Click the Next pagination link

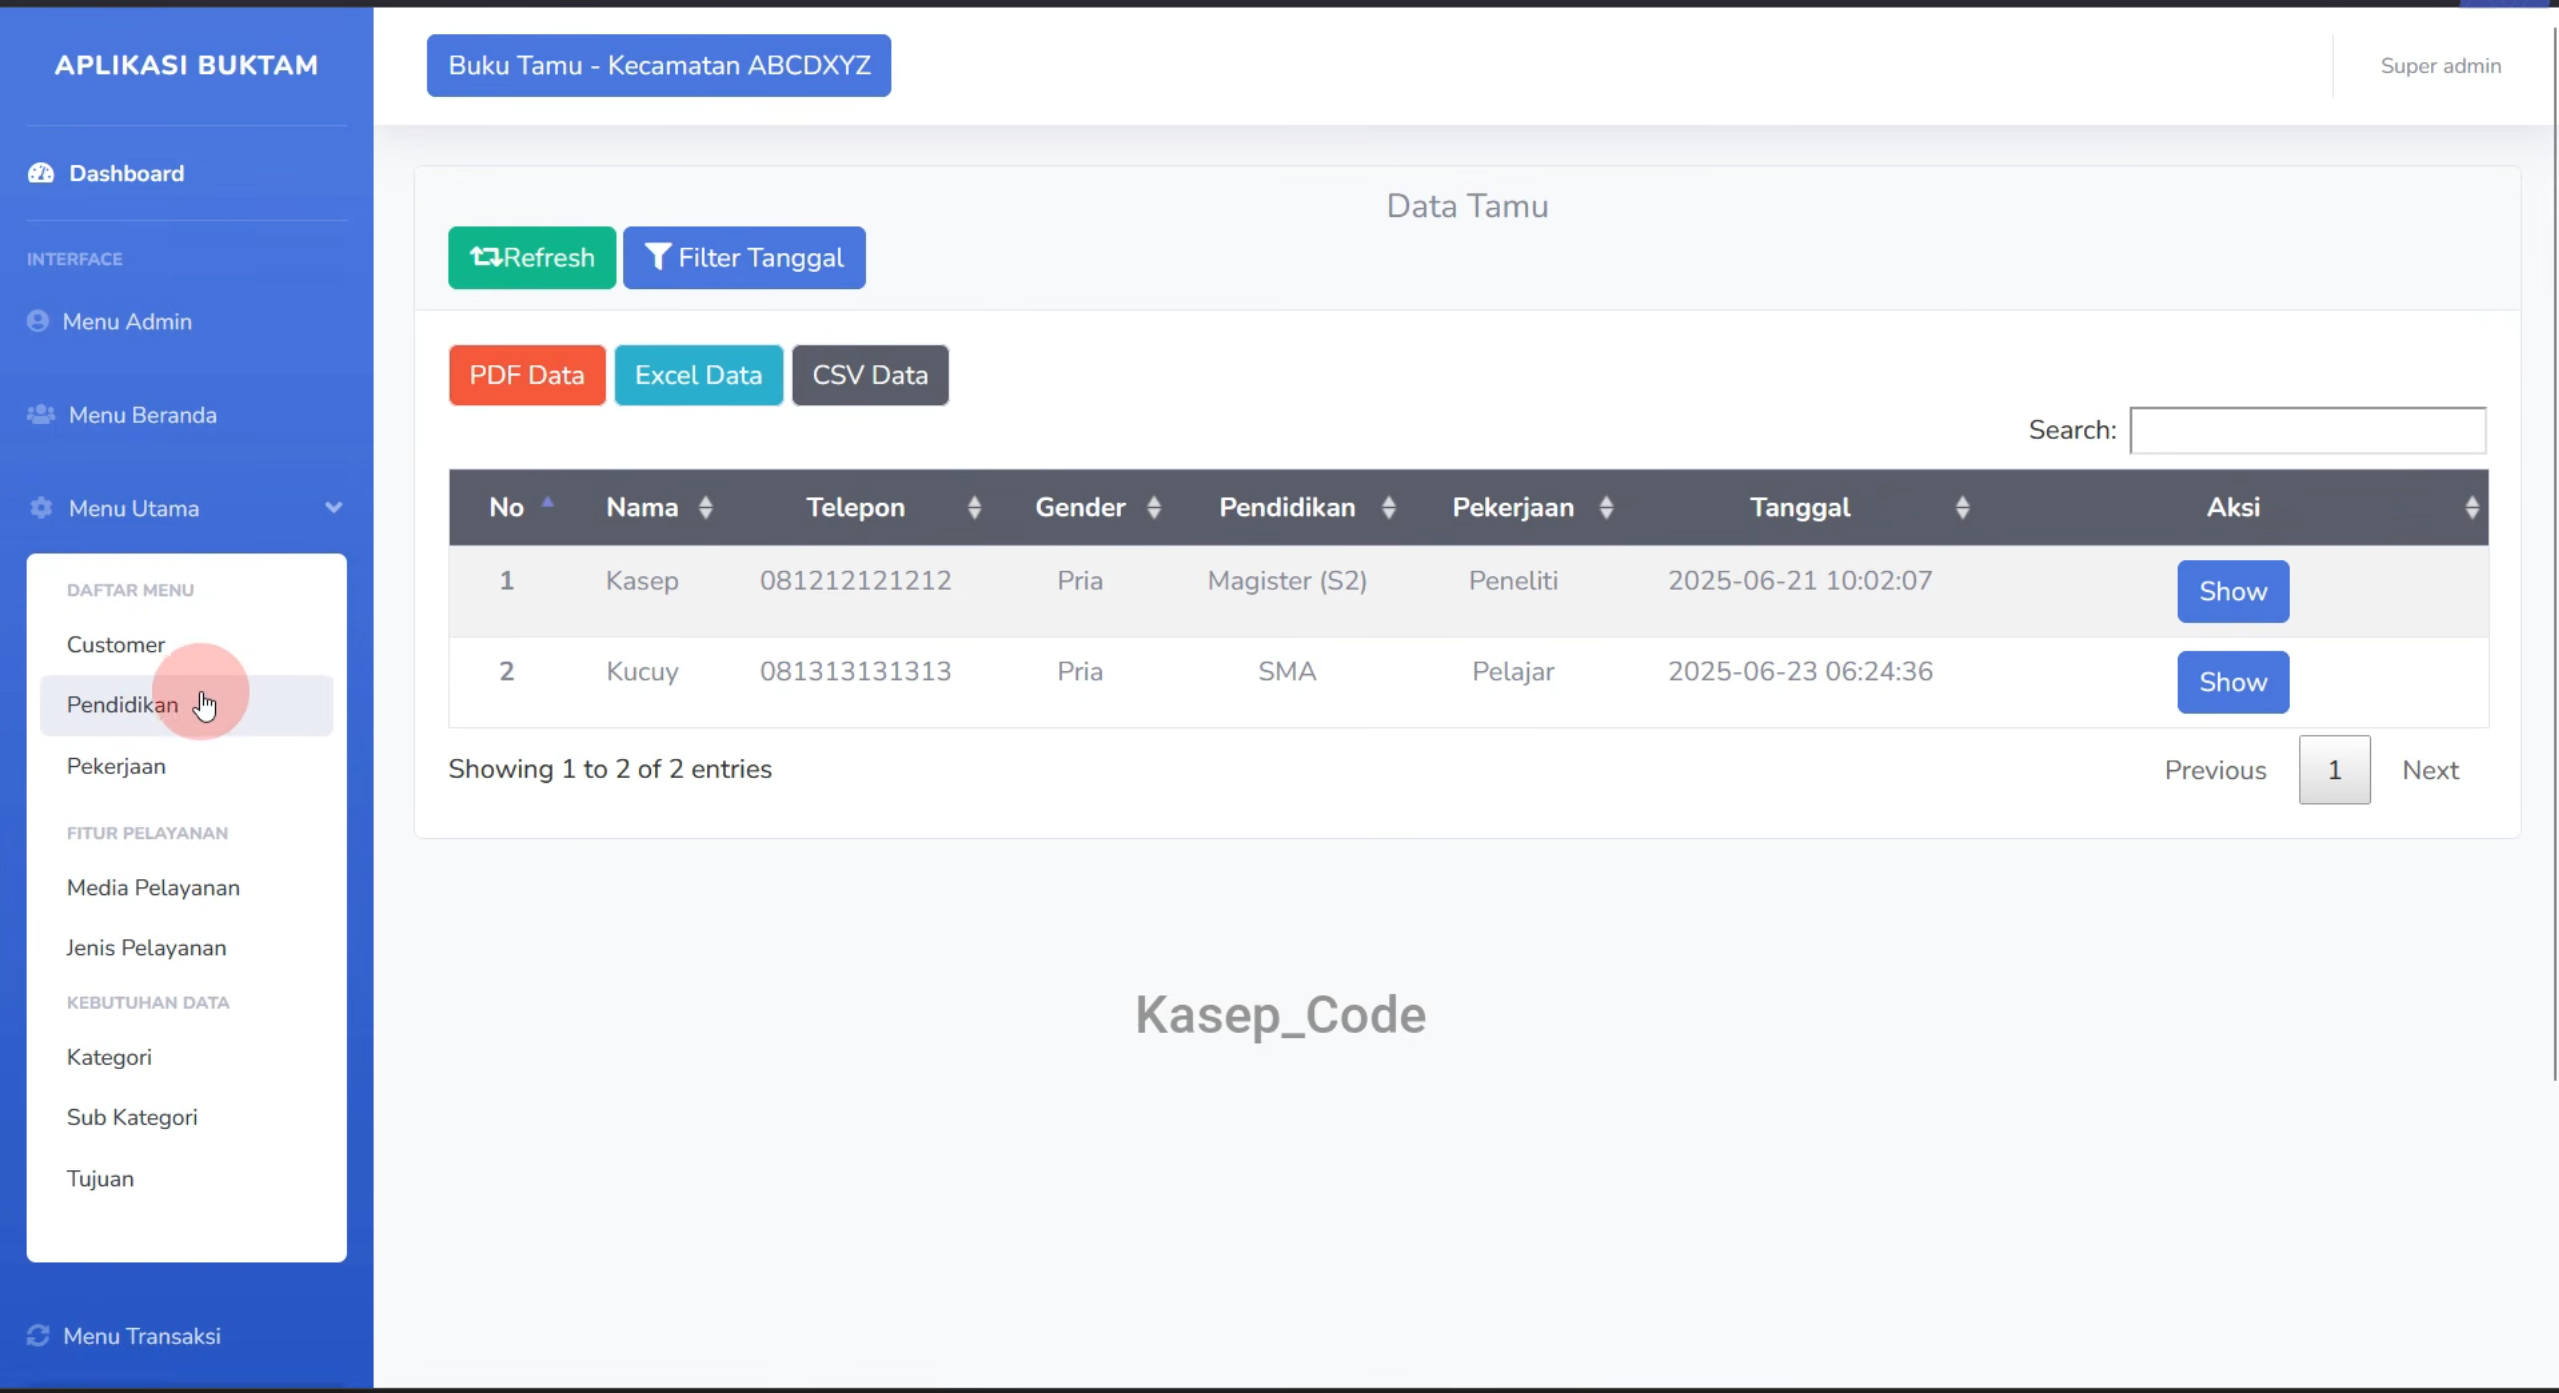(x=2430, y=770)
